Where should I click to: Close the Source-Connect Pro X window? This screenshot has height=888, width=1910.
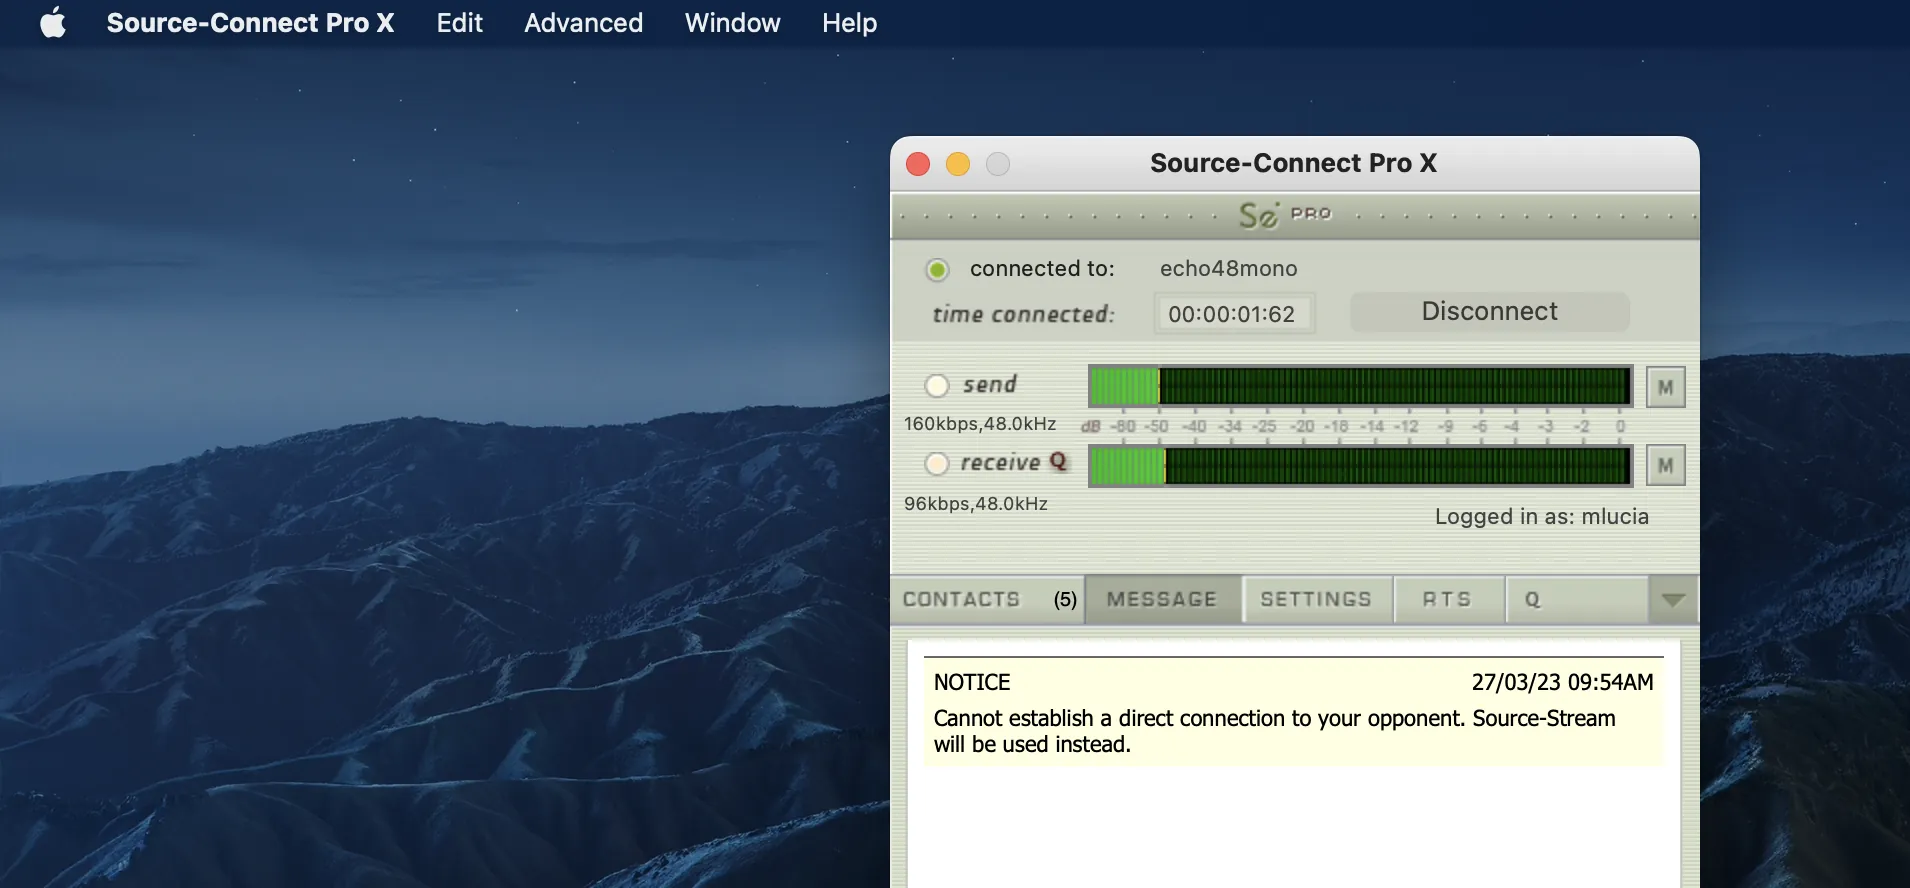[918, 164]
